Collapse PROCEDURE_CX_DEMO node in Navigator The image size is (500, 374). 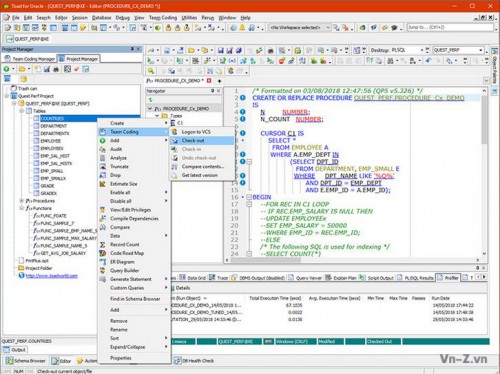pyautogui.click(x=150, y=109)
